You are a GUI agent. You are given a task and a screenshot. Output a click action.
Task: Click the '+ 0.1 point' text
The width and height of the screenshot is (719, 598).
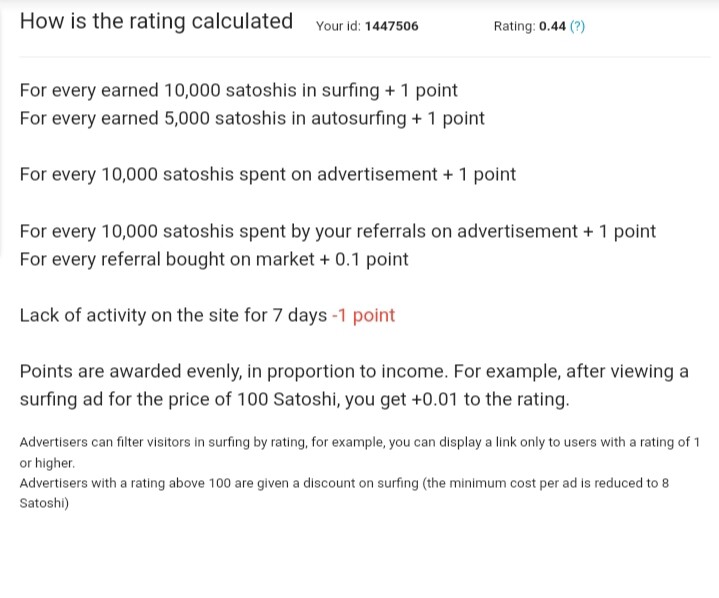coord(364,260)
